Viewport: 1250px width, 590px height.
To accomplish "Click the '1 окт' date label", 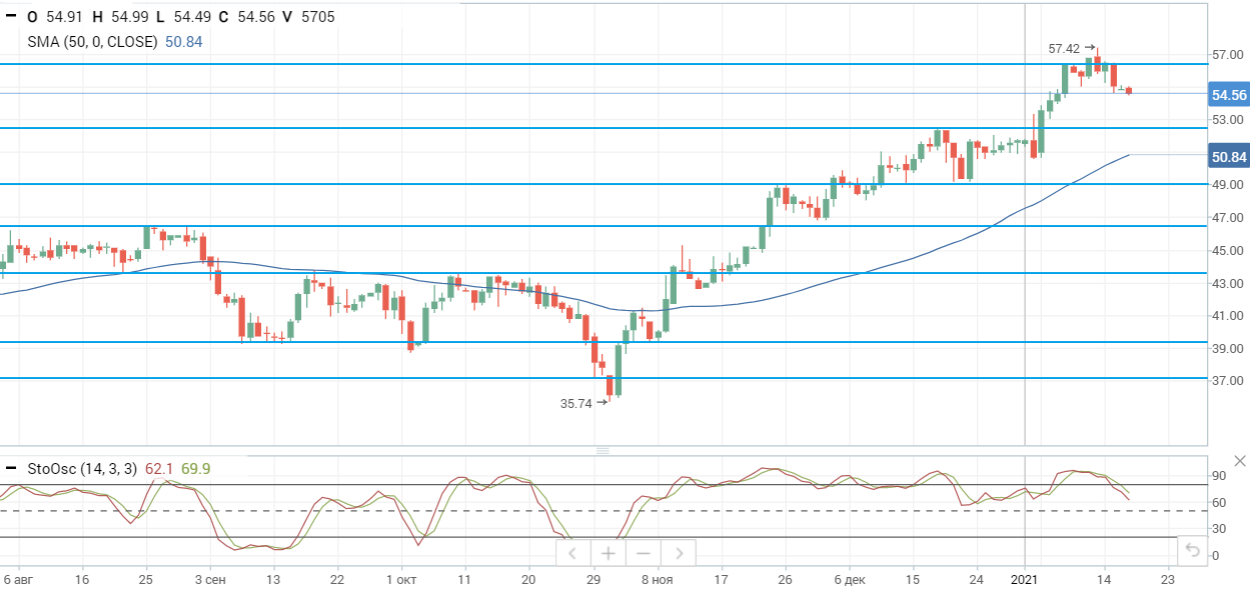I will 402,579.
